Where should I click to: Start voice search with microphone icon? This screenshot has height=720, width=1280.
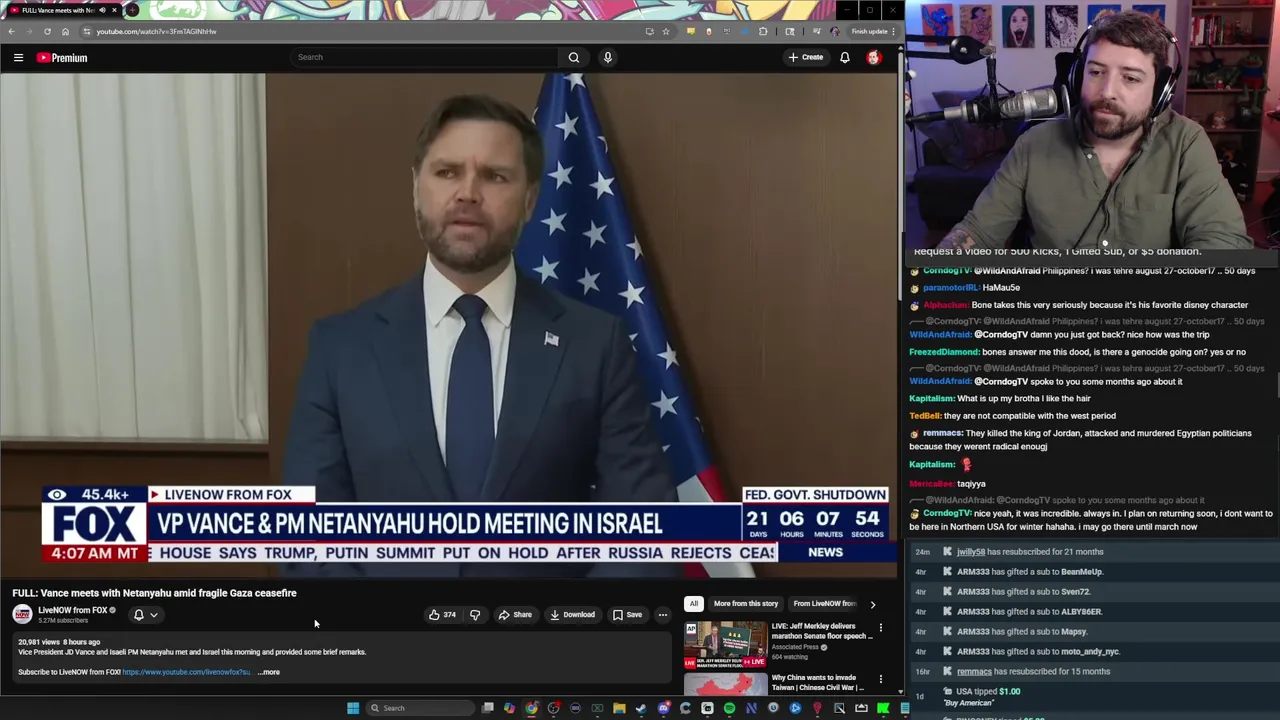point(607,57)
